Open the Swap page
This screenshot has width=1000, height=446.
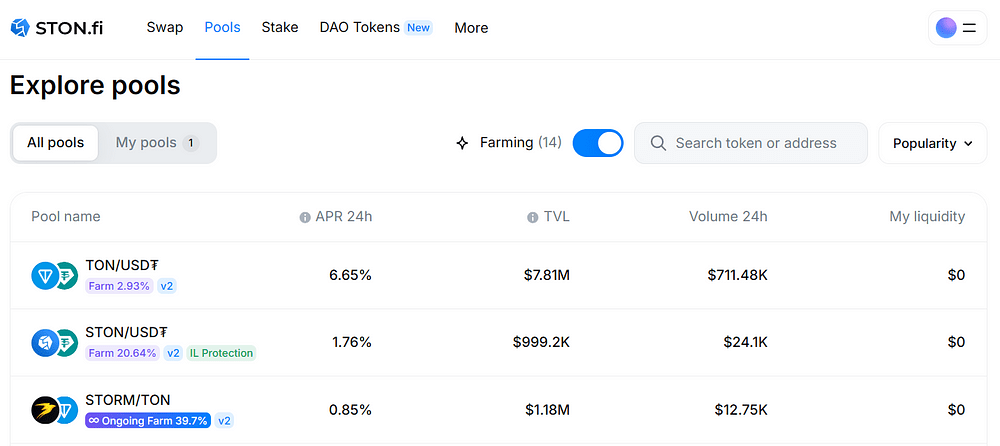[165, 27]
